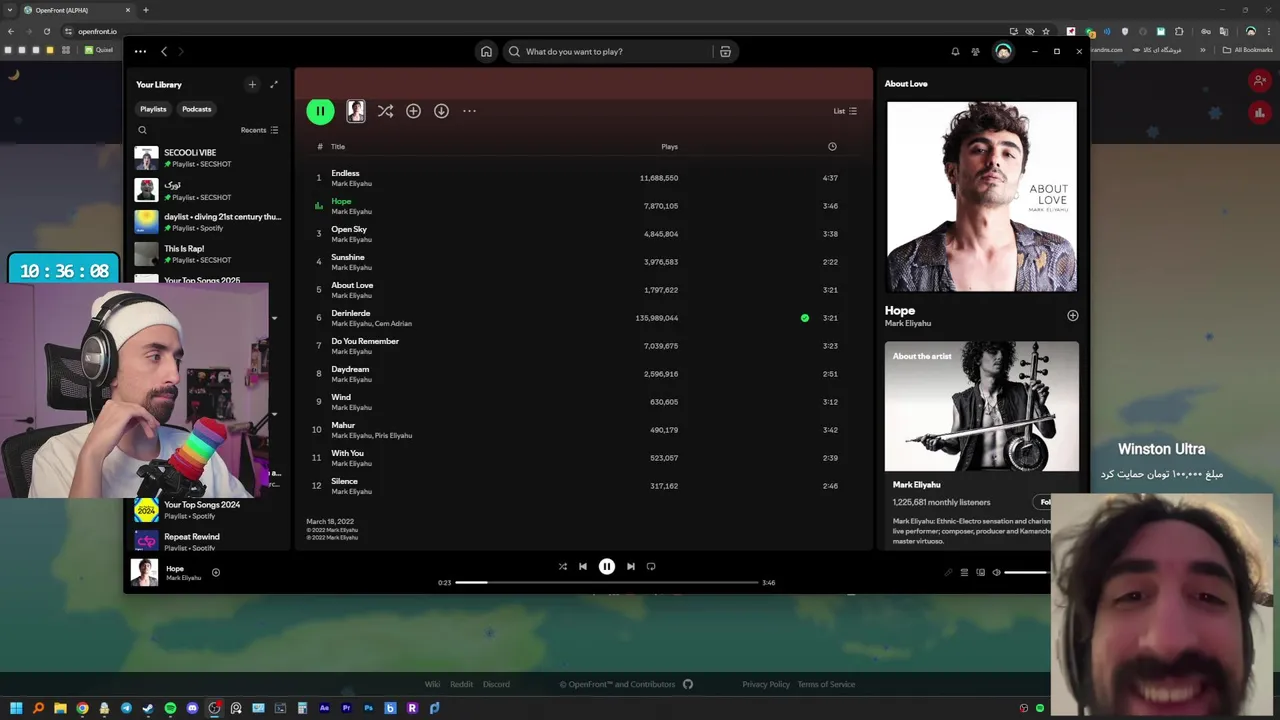Skip to previous track

click(583, 566)
